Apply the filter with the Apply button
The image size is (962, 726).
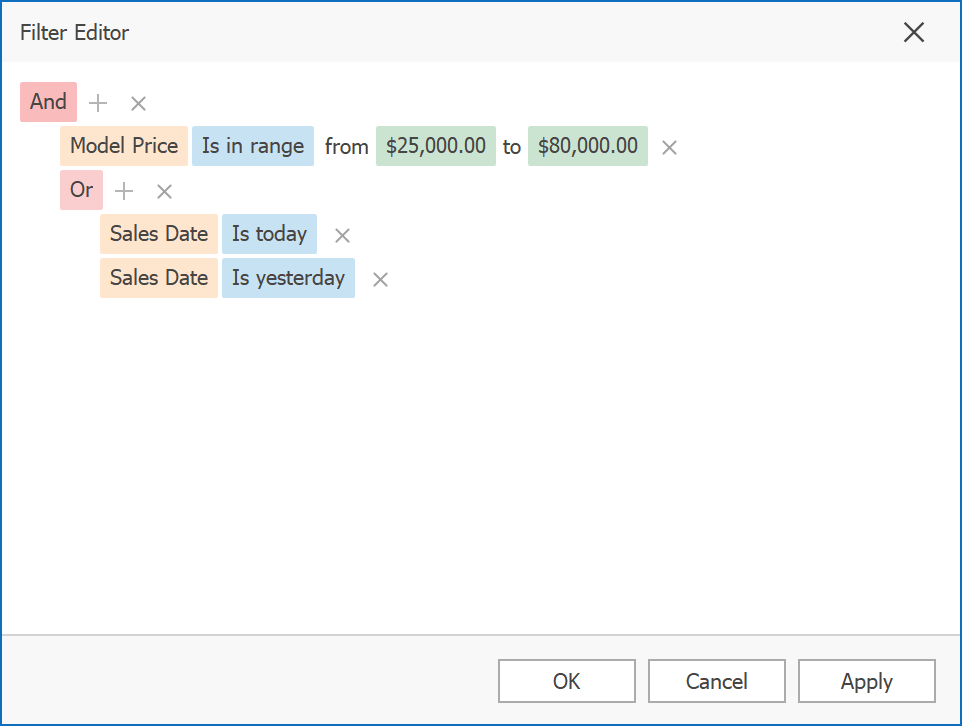[x=866, y=681]
